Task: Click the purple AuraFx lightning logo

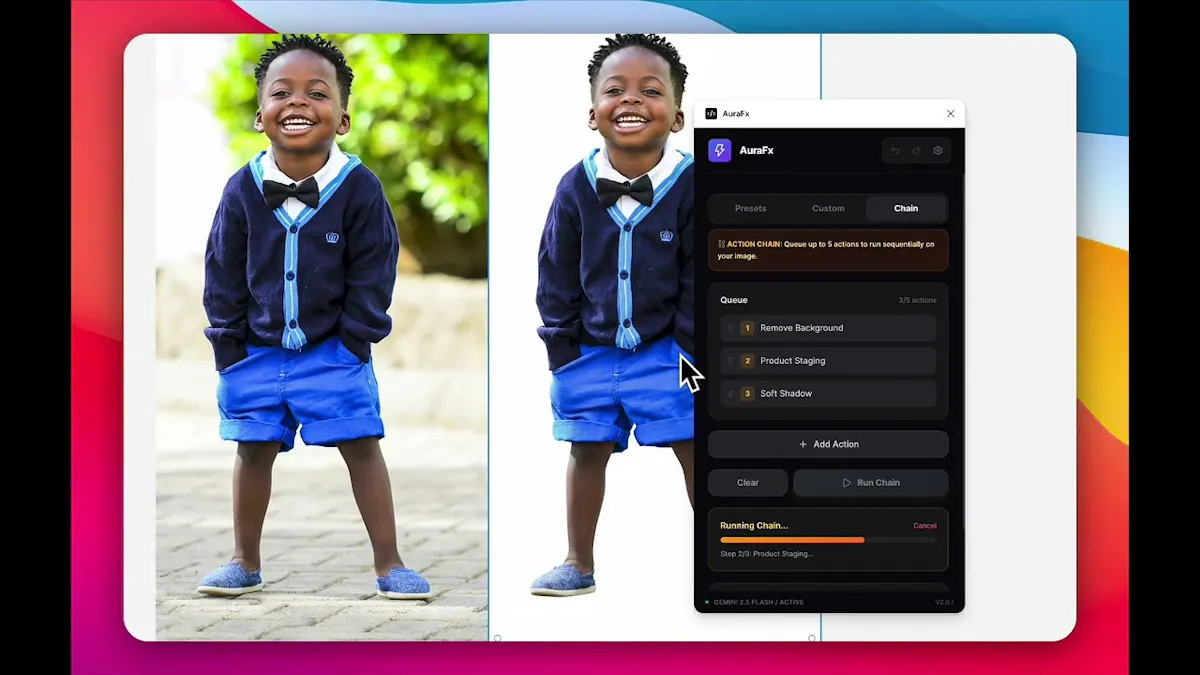Action: click(720, 150)
